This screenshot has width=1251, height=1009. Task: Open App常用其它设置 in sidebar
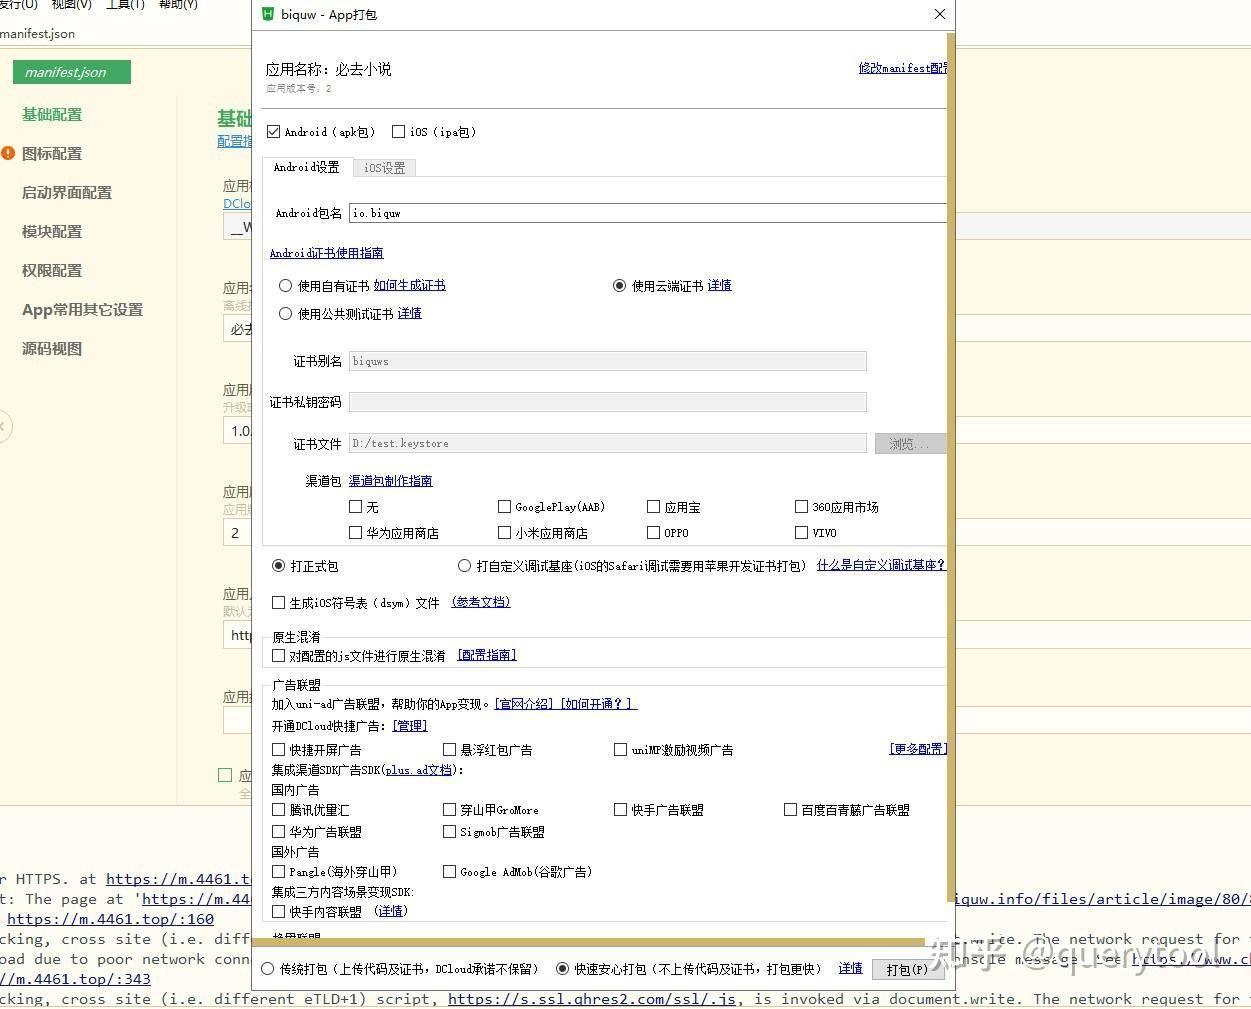(83, 310)
